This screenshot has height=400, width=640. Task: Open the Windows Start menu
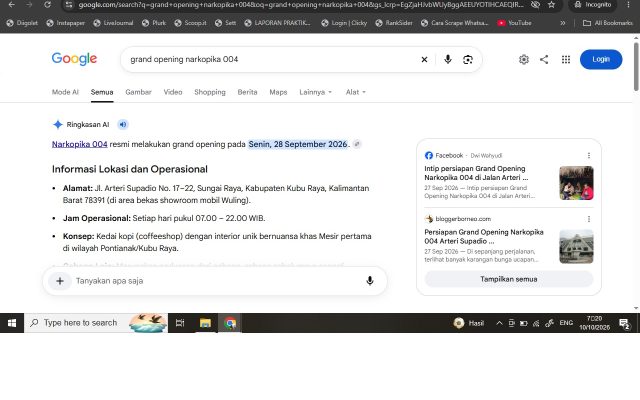pos(12,323)
